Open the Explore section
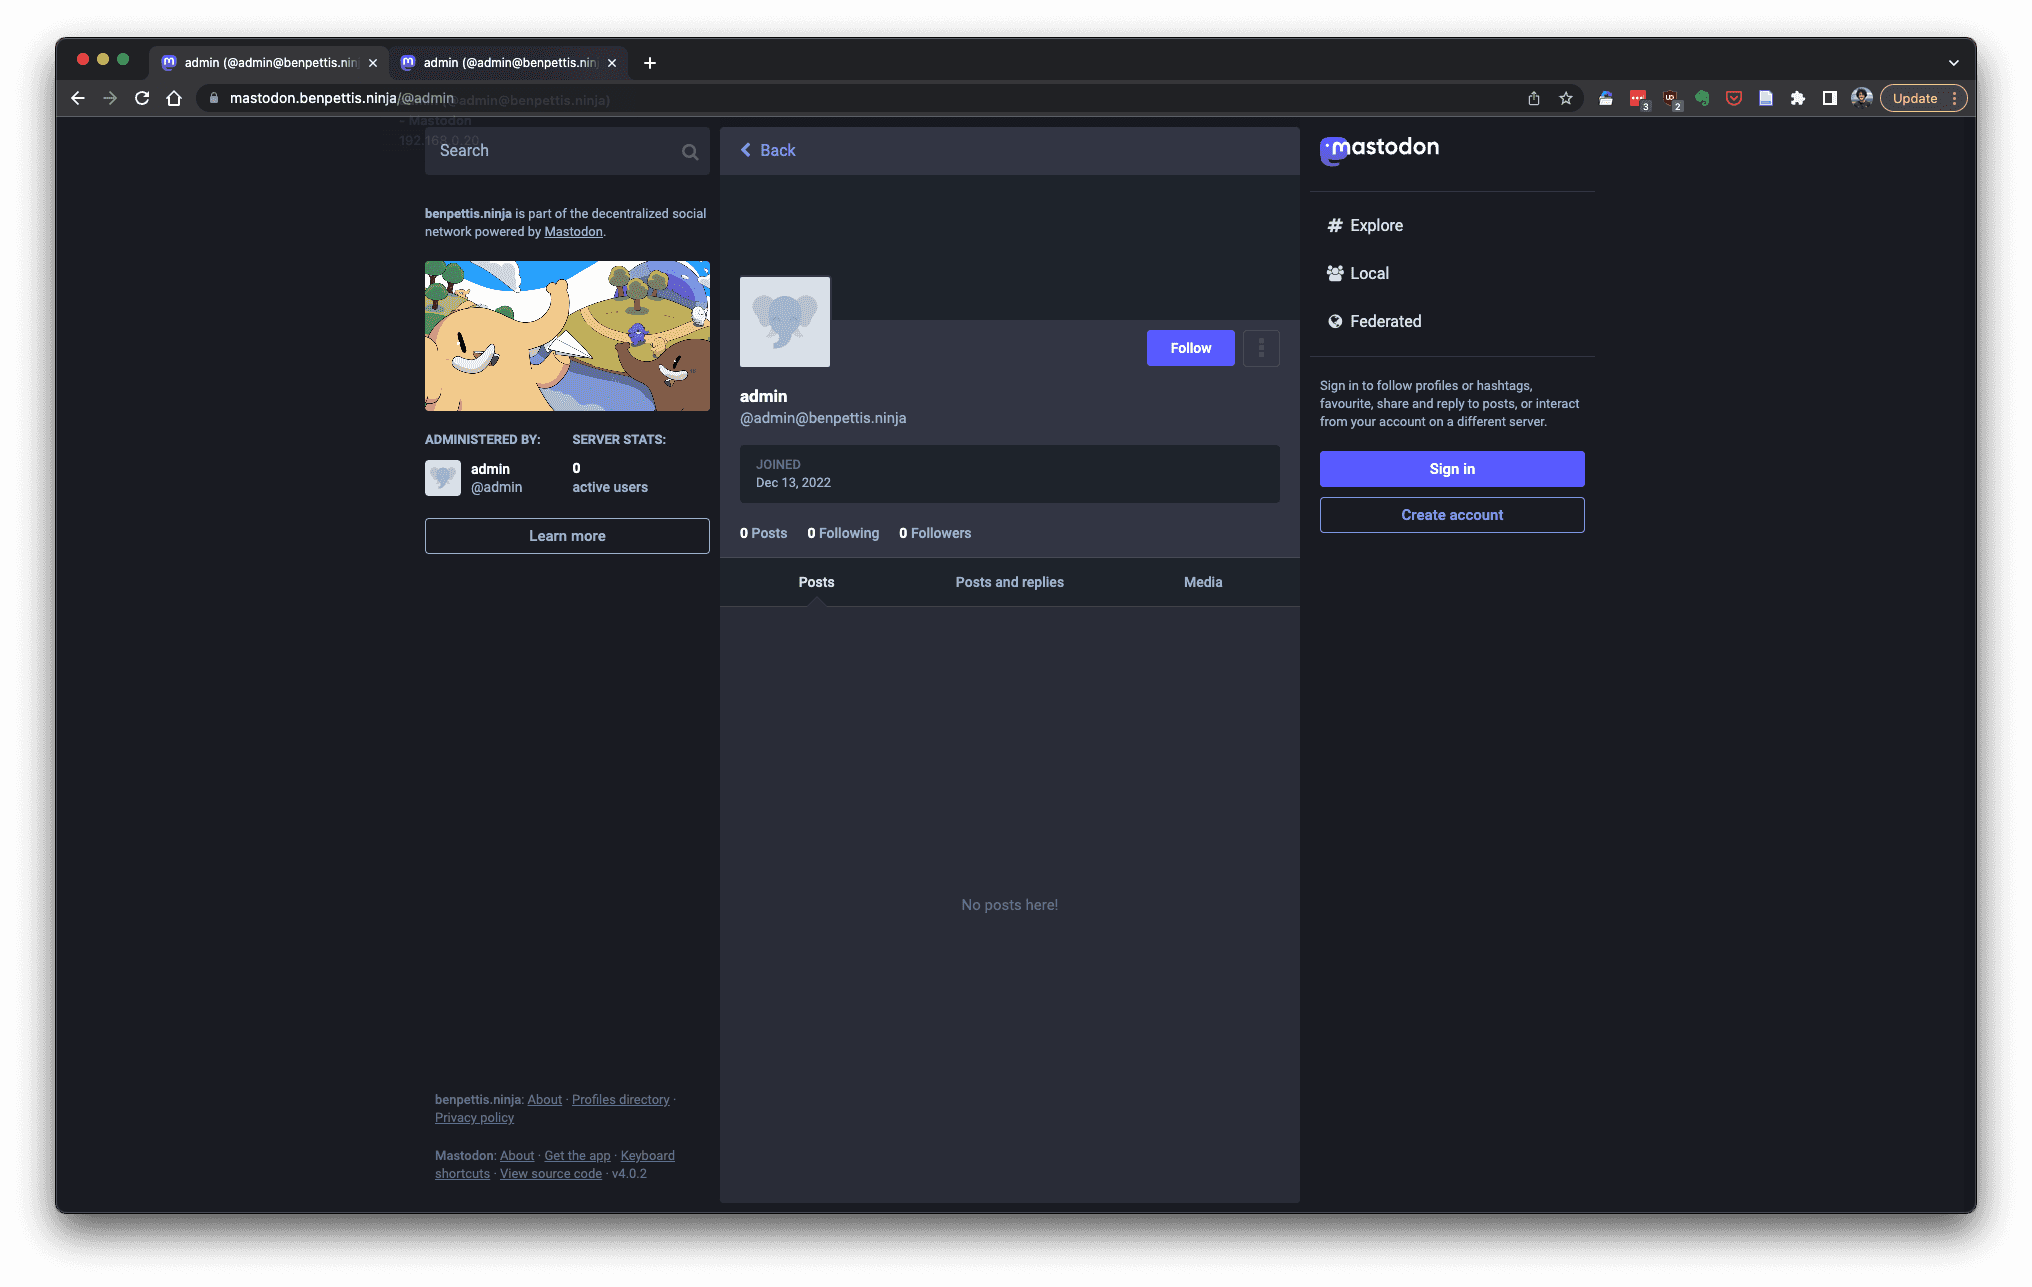 (x=1376, y=225)
